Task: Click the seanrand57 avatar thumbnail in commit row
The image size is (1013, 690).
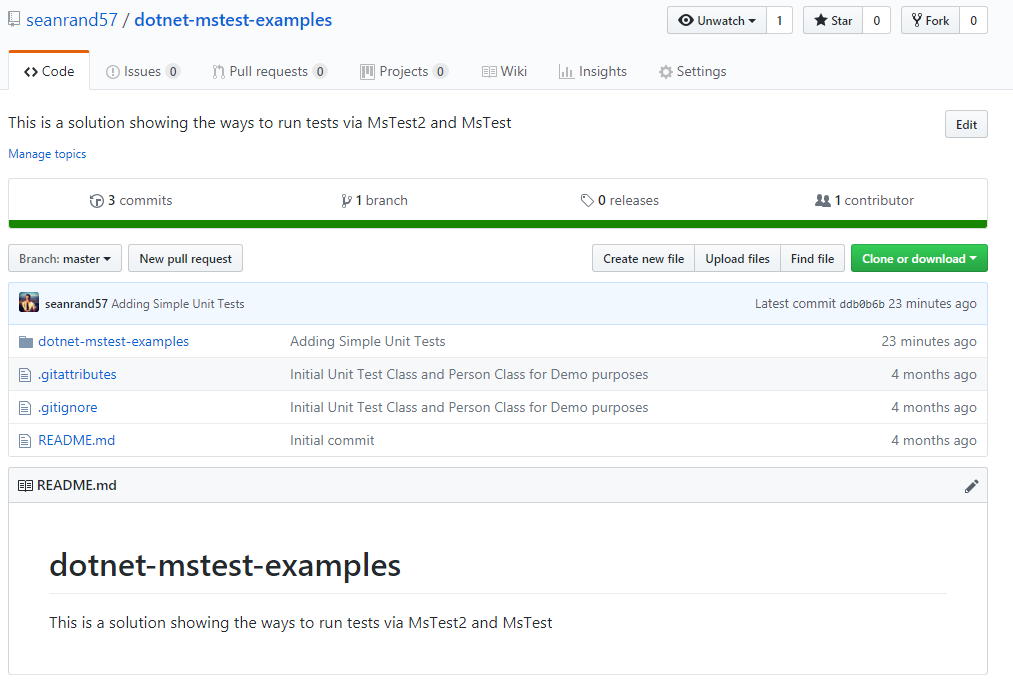Action: [x=28, y=302]
